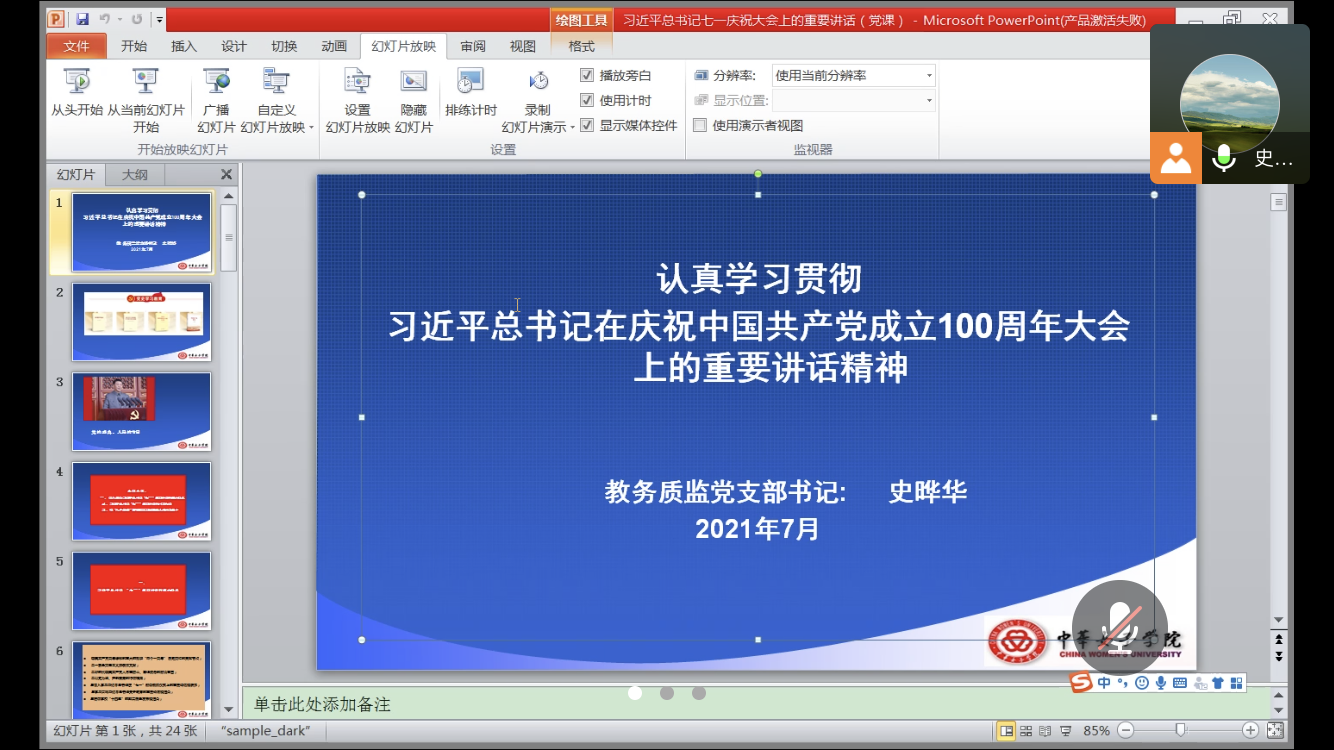The width and height of the screenshot is (1334, 750).
Task: Open the Insert (插入) ribbon tab
Action: click(x=184, y=46)
